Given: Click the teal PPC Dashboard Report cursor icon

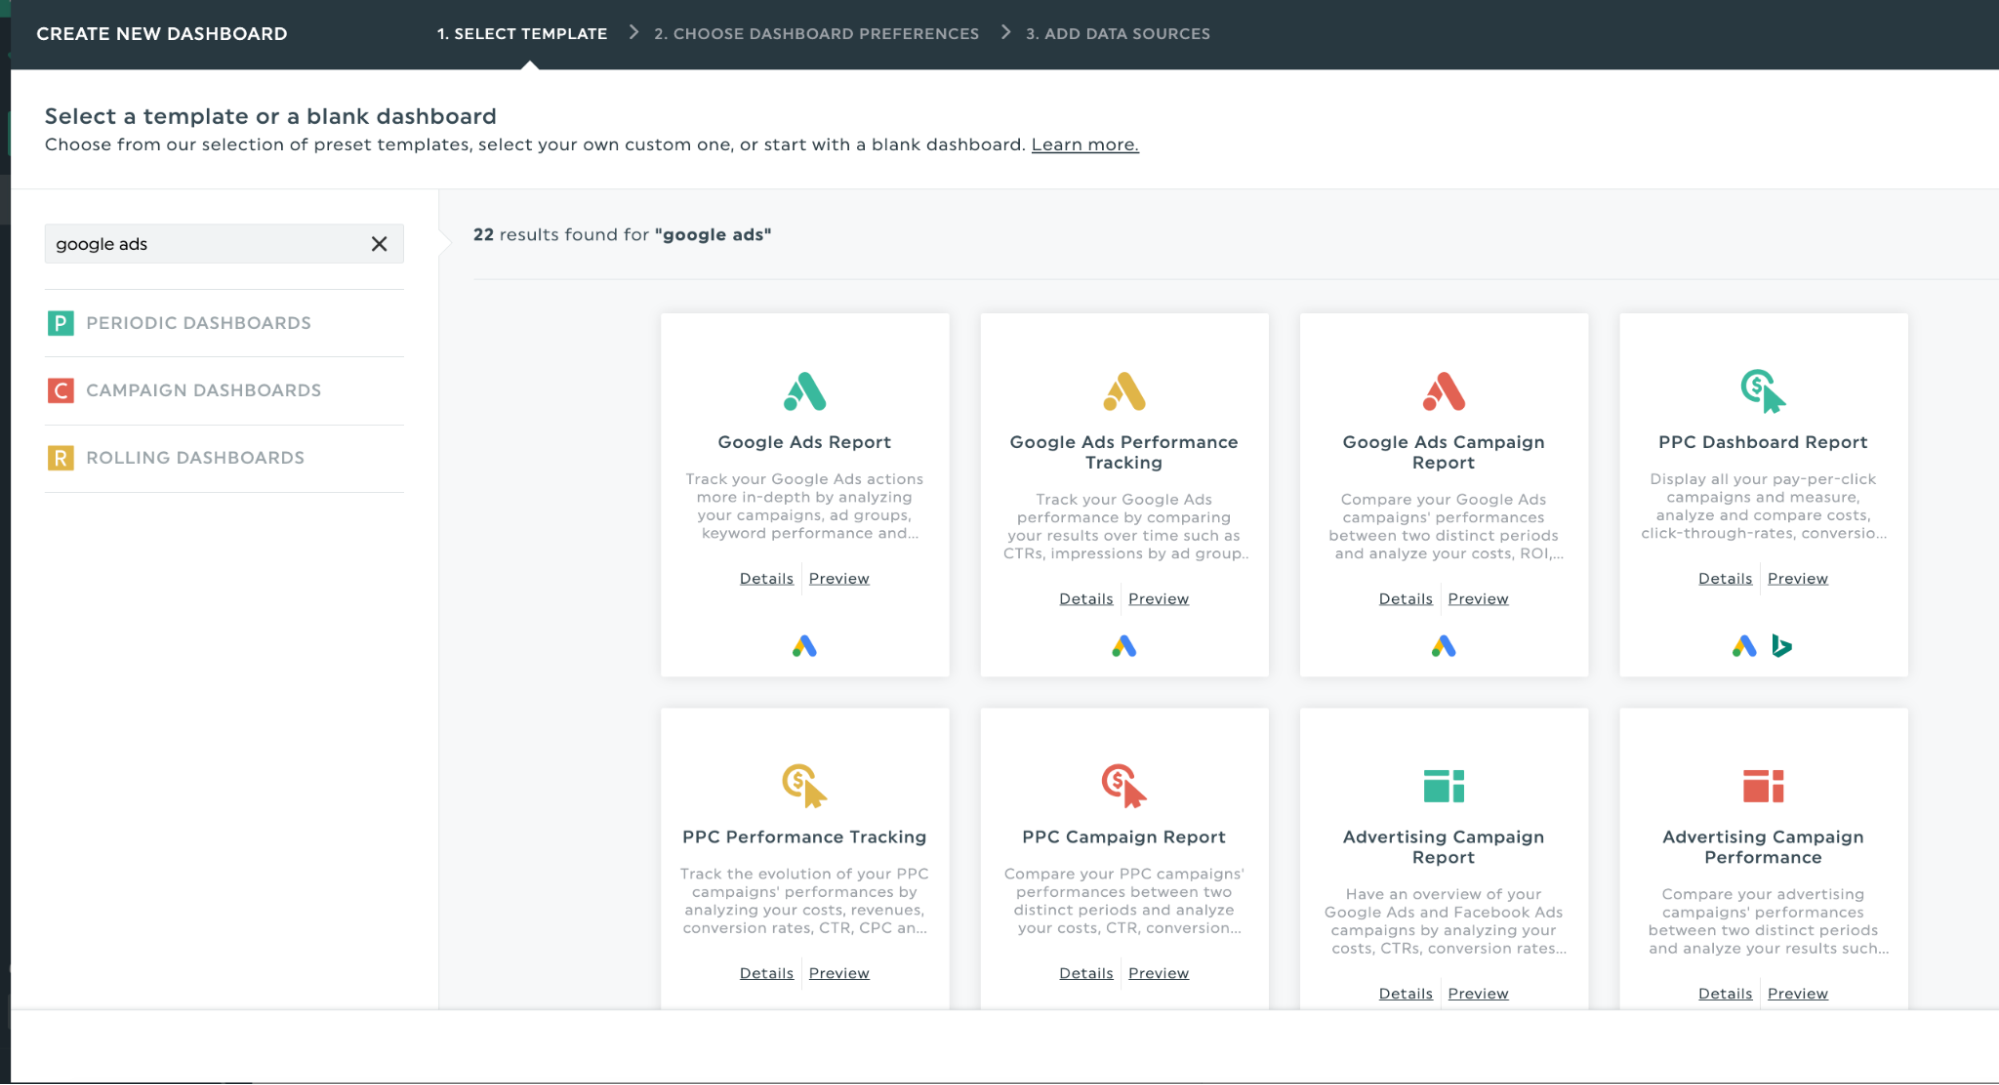Looking at the screenshot, I should [1762, 391].
